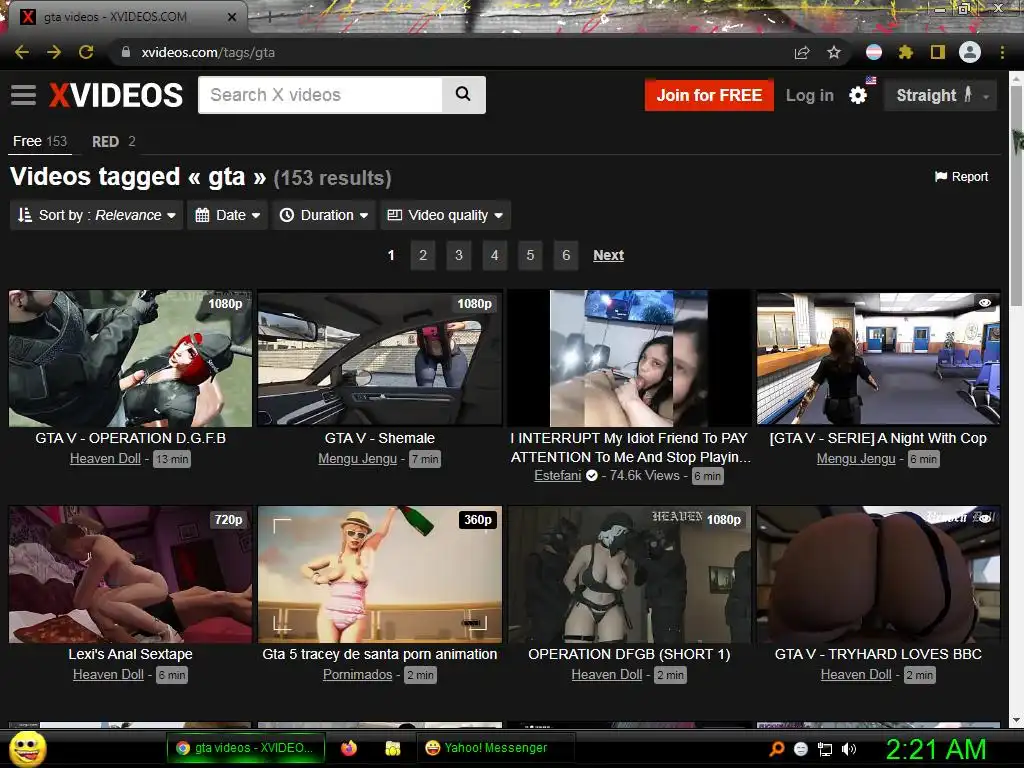Viewport: 1024px width, 768px height.
Task: Click the padlock icon in the address bar
Action: pyautogui.click(x=126, y=52)
